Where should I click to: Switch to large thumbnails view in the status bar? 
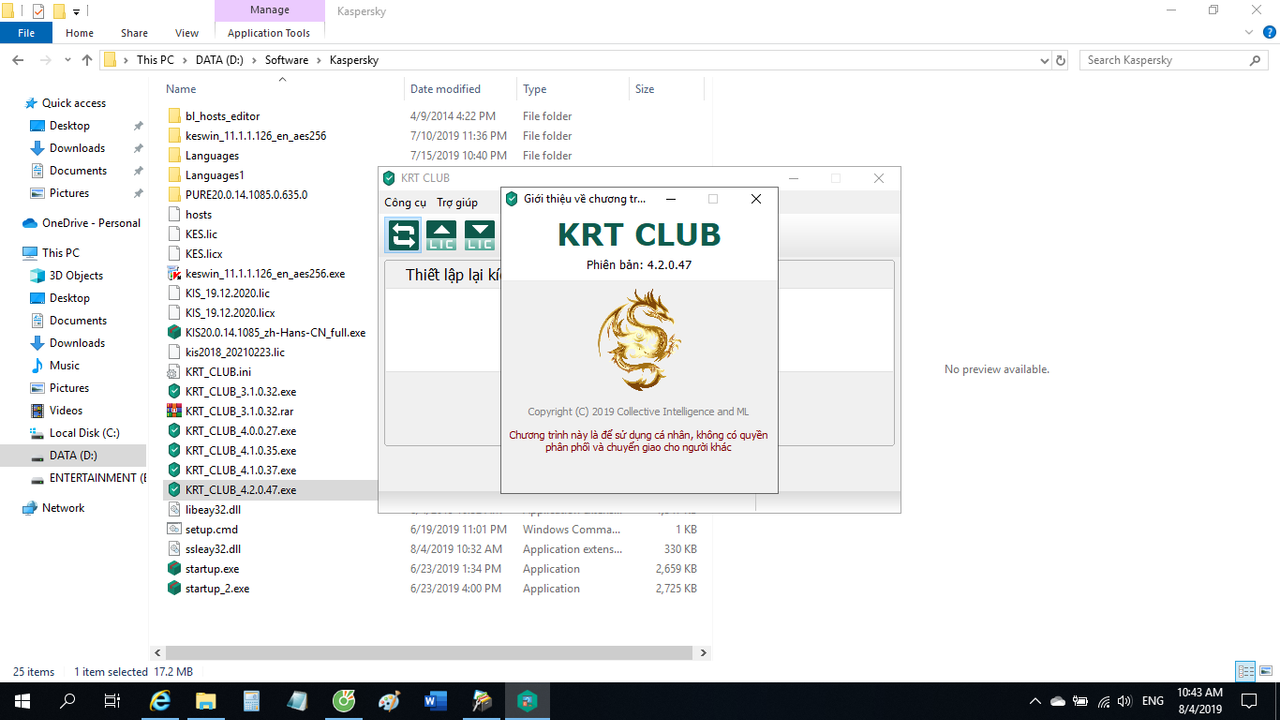point(1264,671)
